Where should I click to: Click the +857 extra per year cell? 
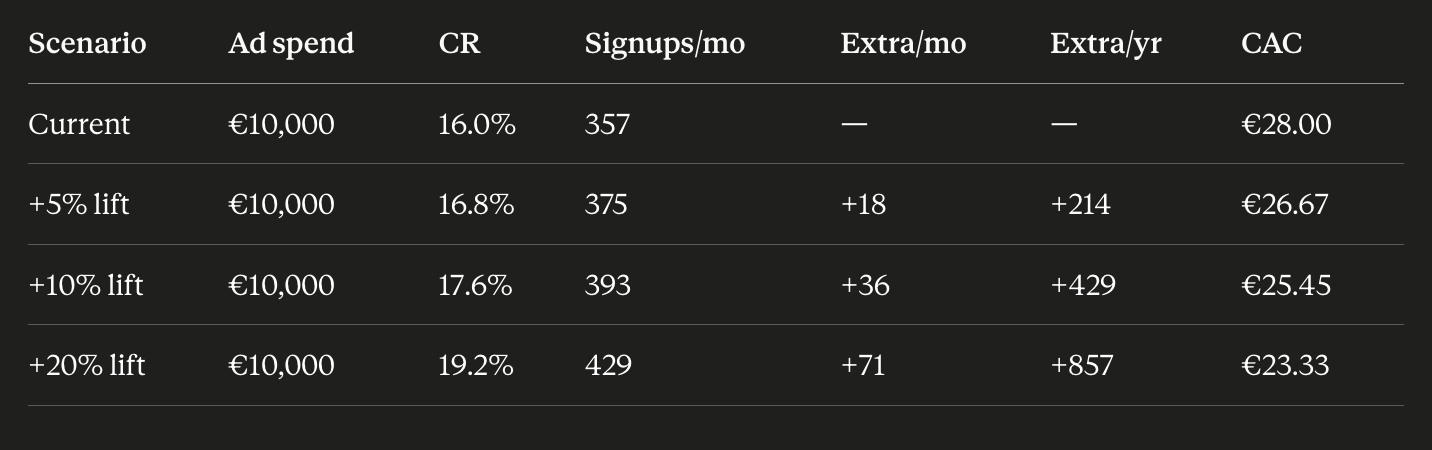(1081, 365)
